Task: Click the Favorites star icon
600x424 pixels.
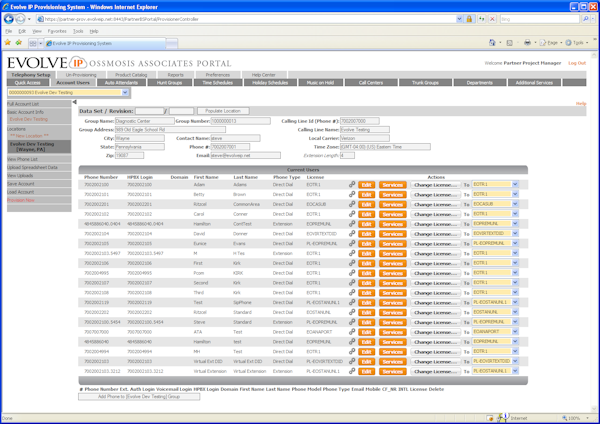Action: click(x=8, y=43)
